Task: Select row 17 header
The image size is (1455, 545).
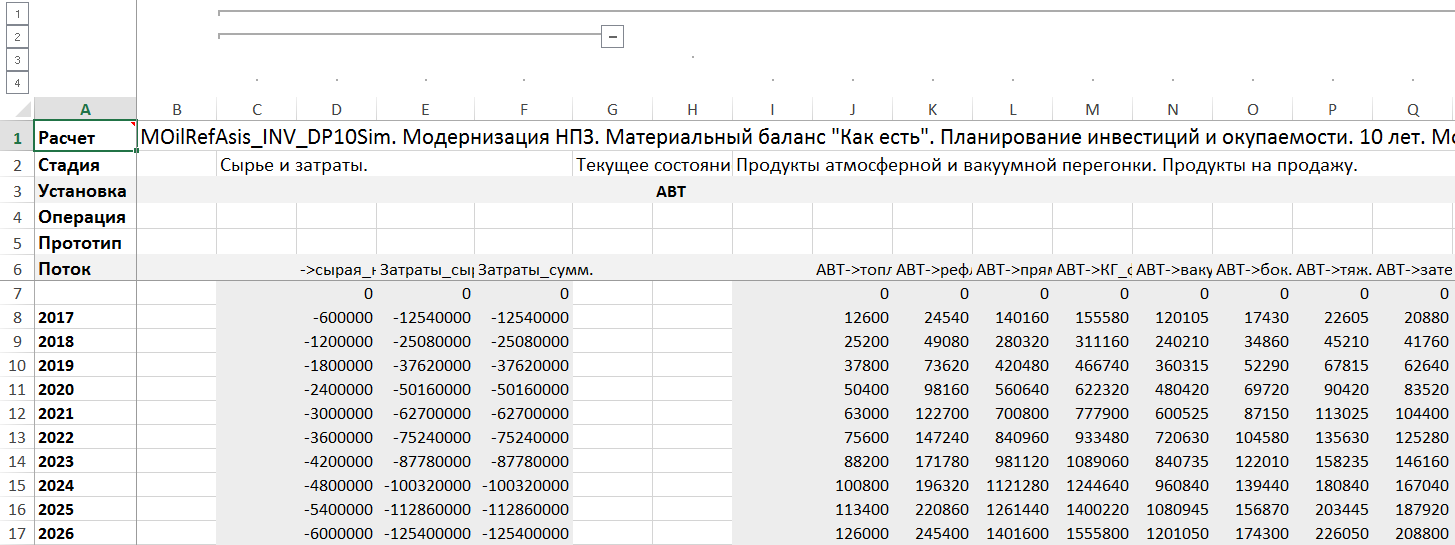Action: click(x=17, y=534)
